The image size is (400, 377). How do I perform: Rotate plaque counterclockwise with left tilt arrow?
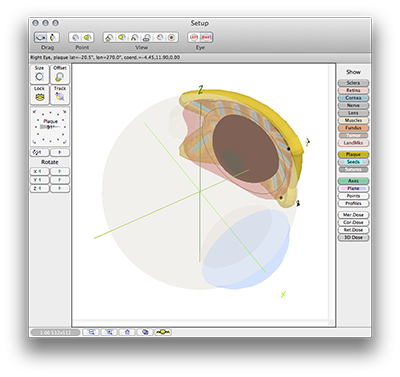pos(39,152)
